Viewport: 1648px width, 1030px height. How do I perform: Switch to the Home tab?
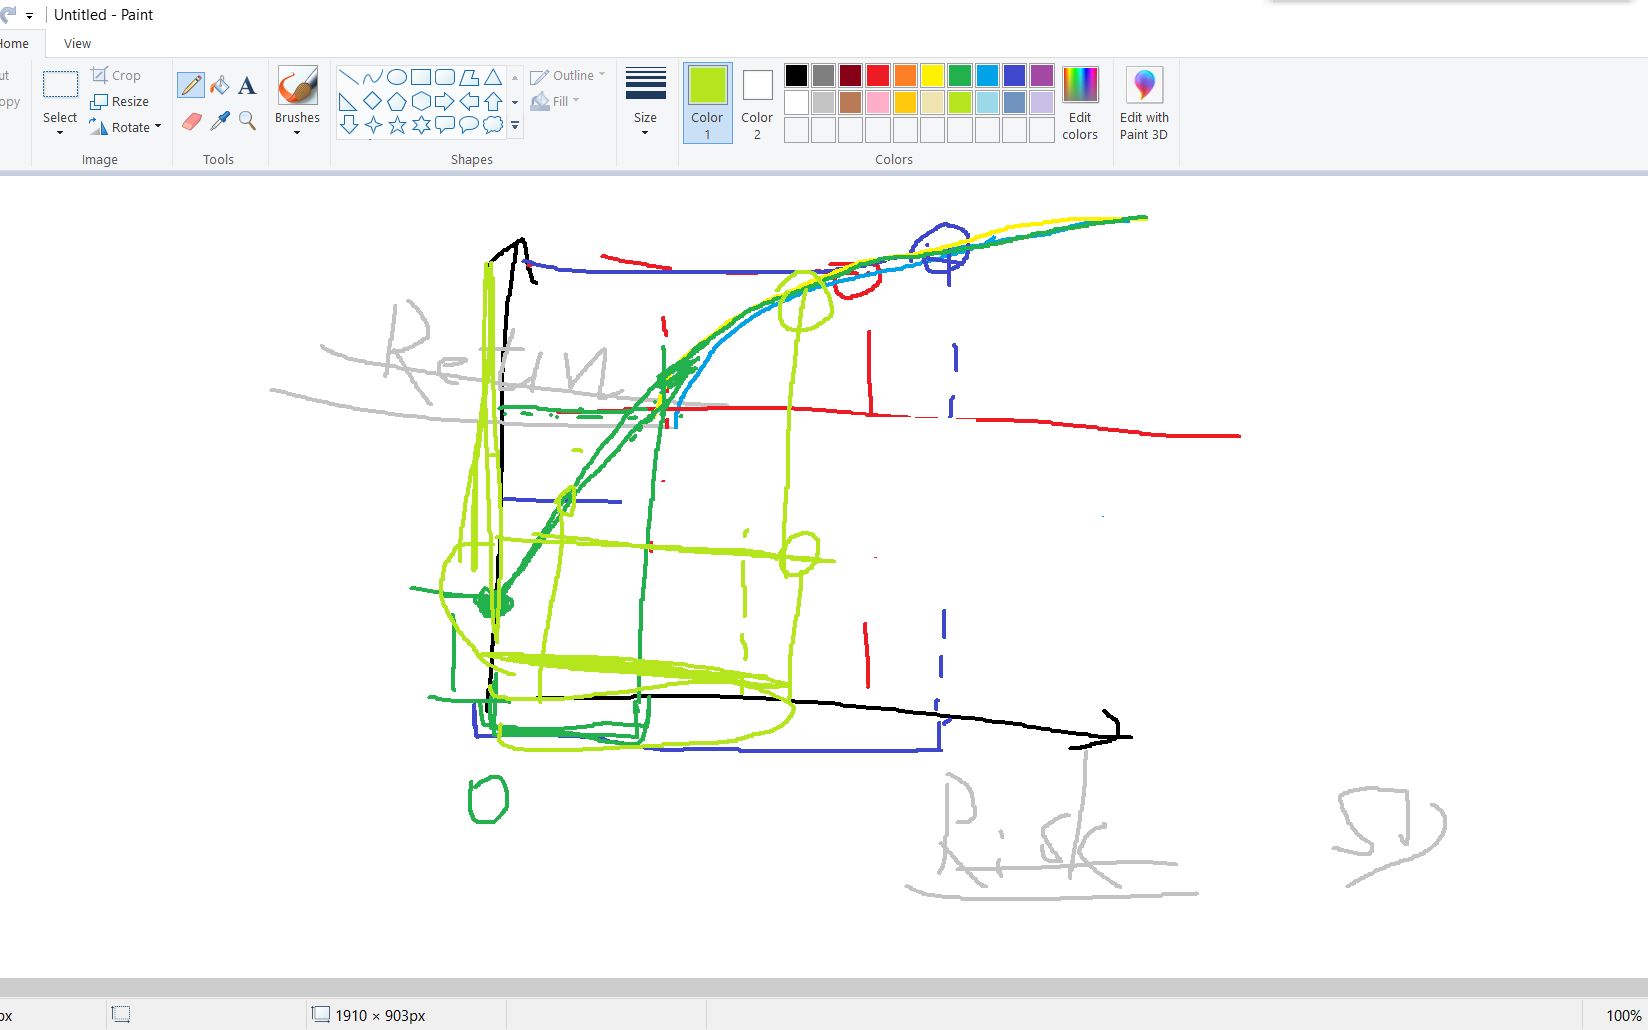14,44
